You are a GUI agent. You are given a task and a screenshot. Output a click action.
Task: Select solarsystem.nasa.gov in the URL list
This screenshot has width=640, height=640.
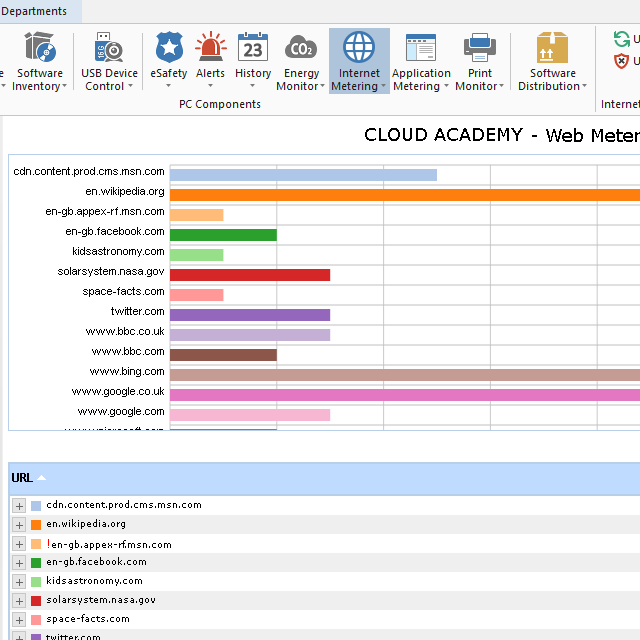pos(101,600)
